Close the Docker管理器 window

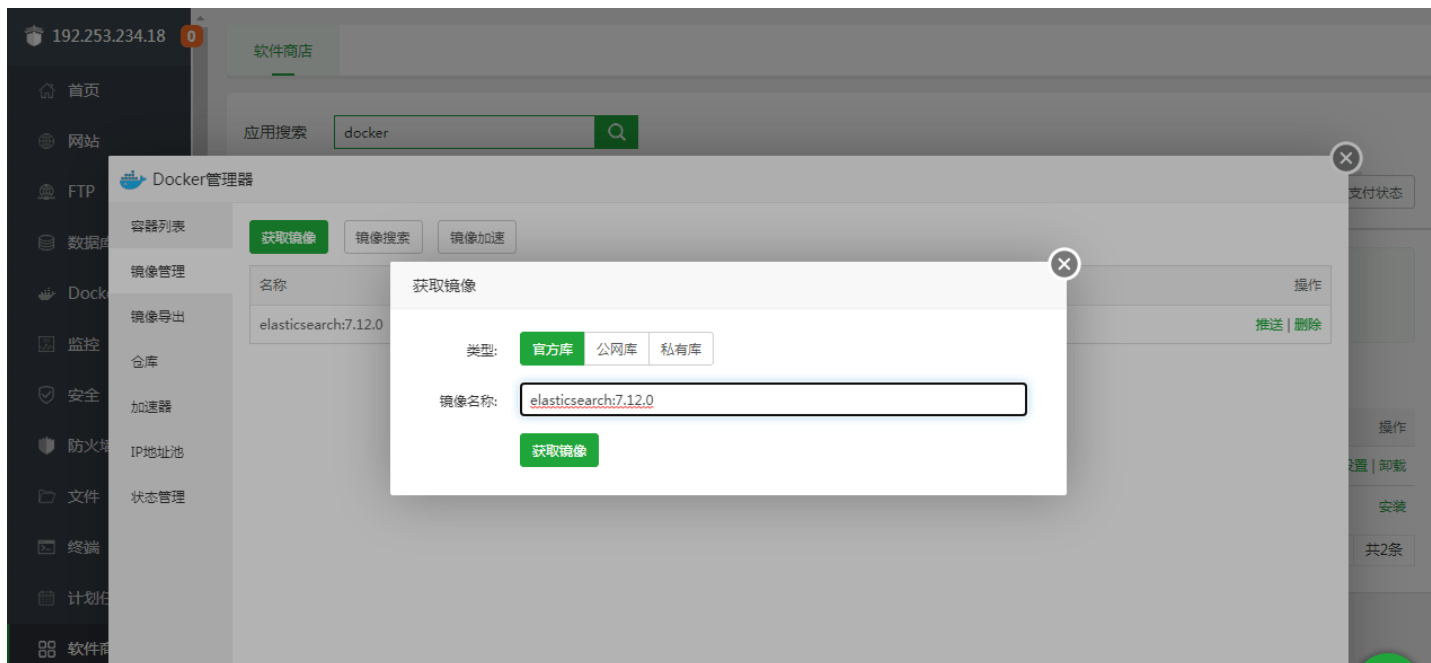tap(1346, 158)
